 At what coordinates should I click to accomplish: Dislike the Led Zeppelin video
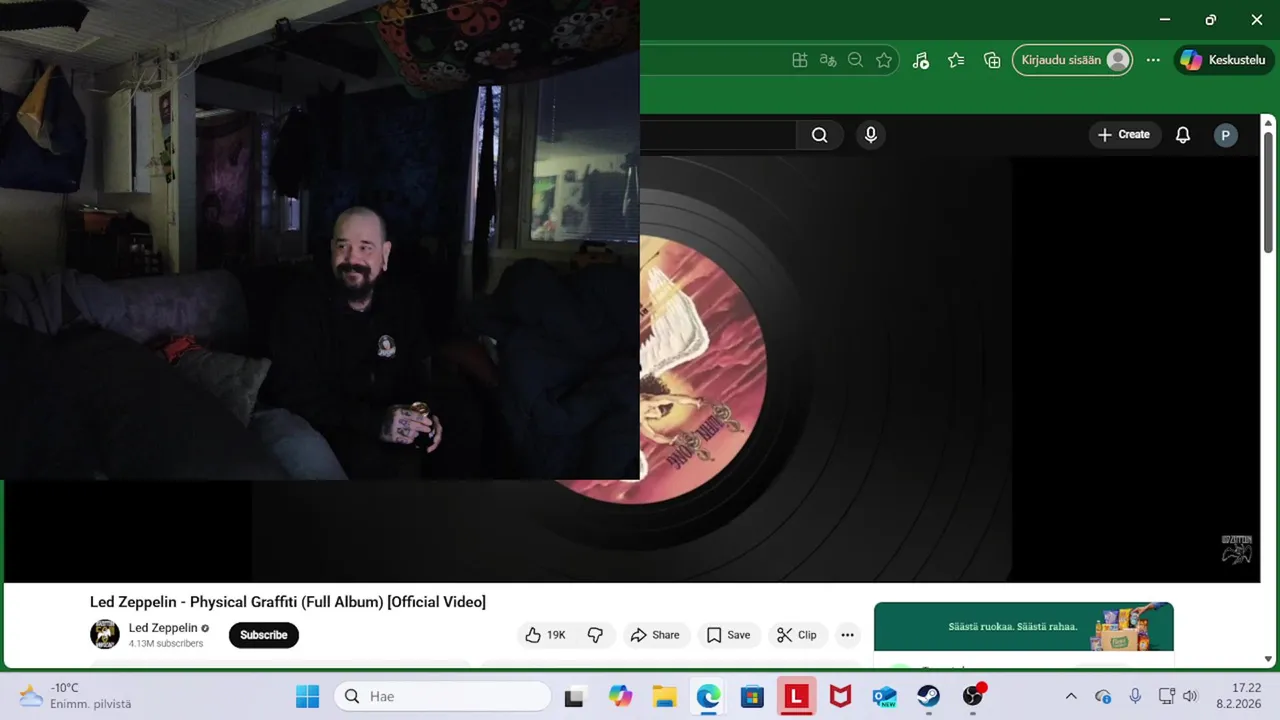tap(595, 635)
